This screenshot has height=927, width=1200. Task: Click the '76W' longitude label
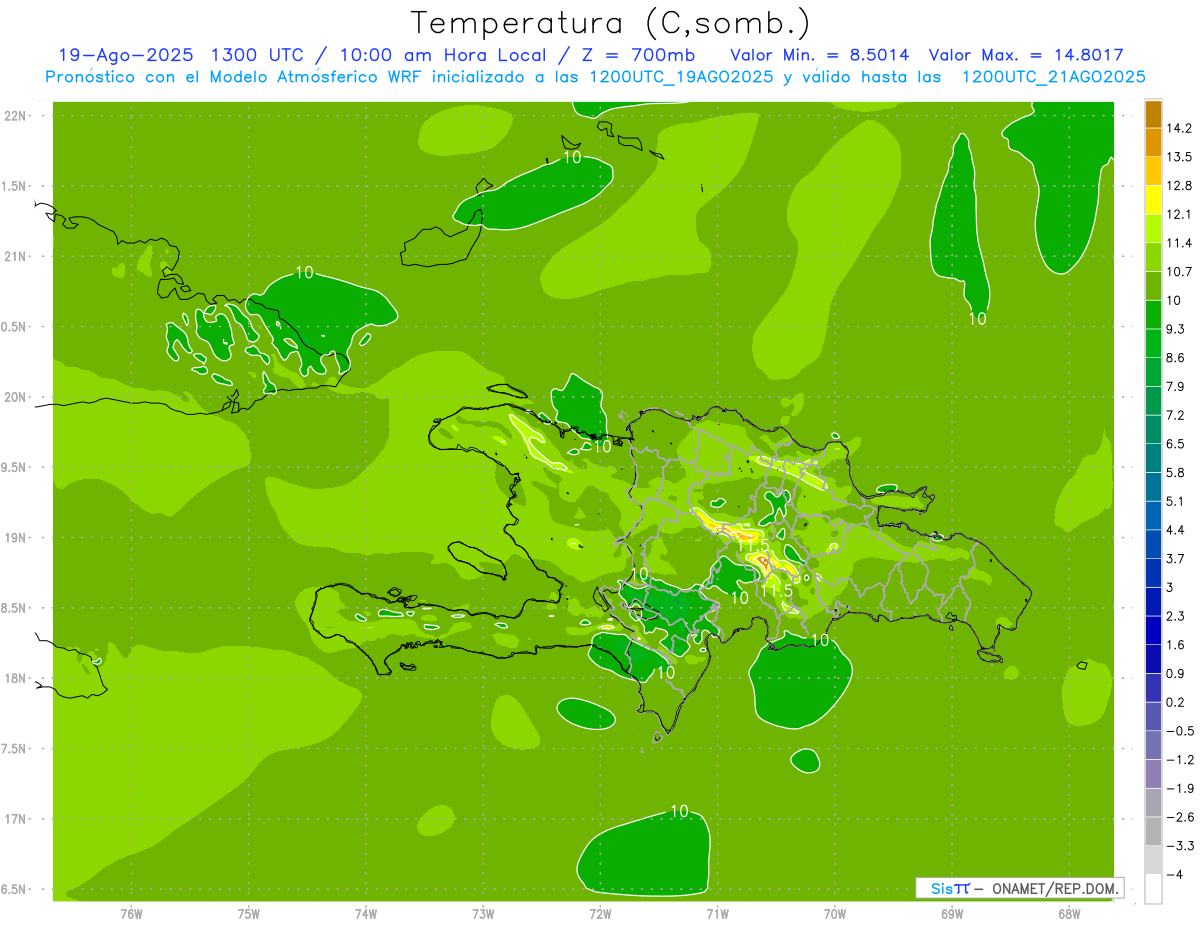click(x=131, y=914)
